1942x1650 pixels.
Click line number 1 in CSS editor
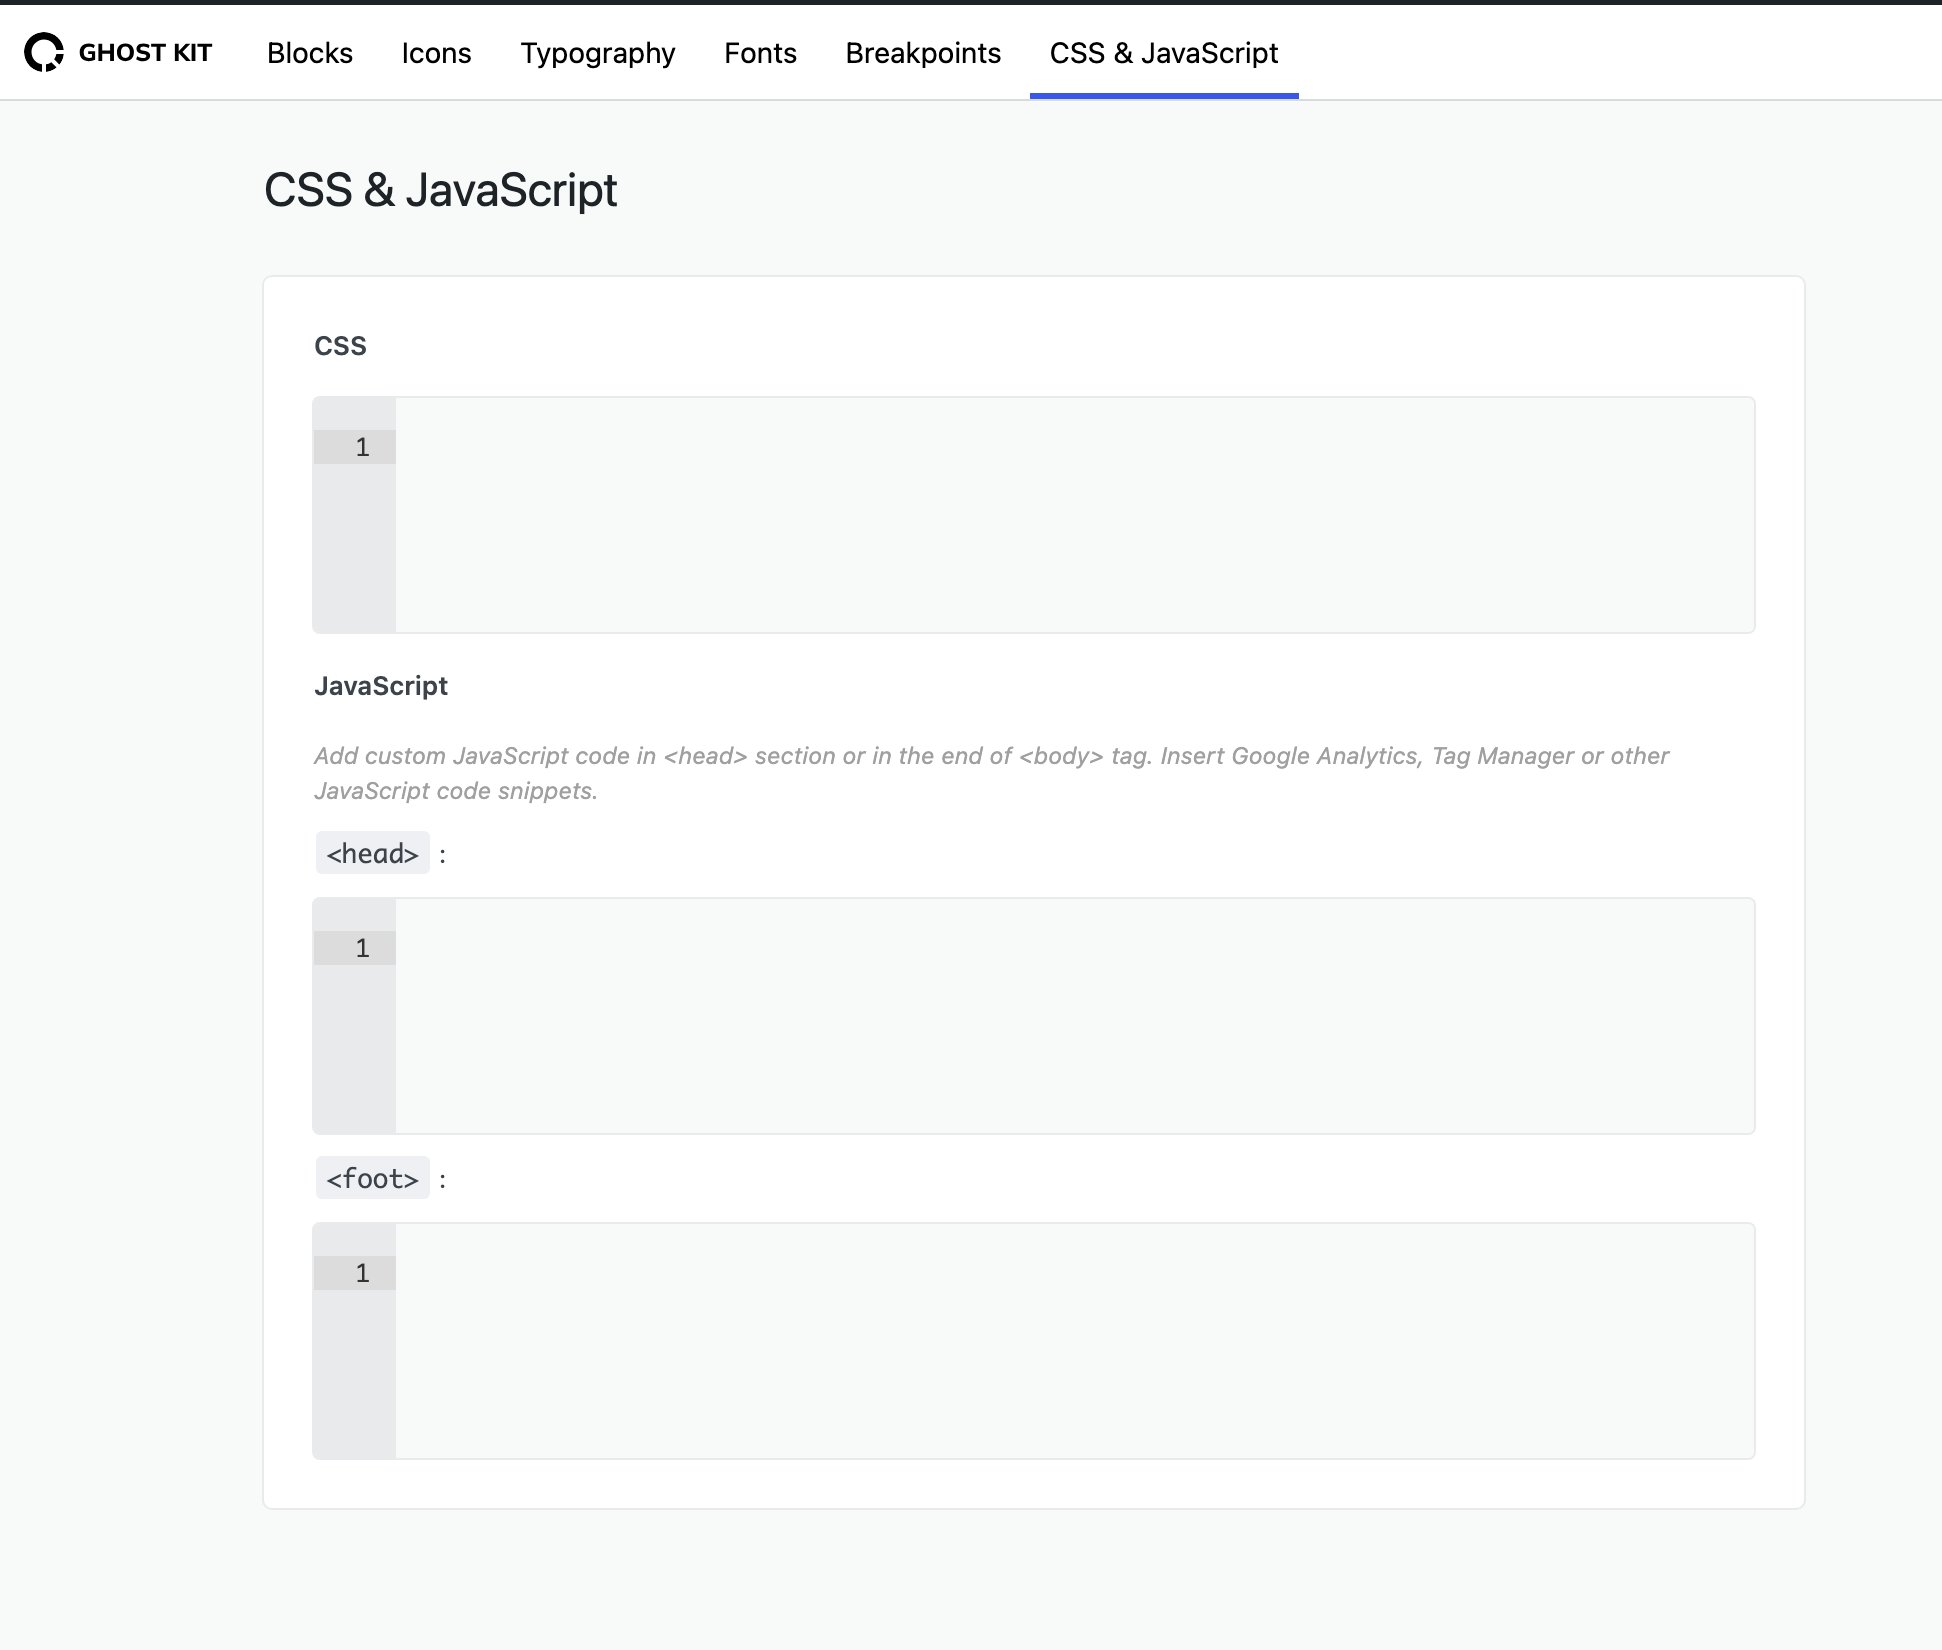point(363,447)
